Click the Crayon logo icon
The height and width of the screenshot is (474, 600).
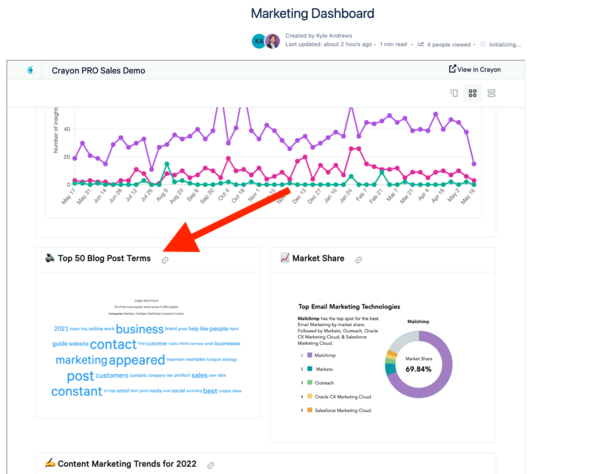click(30, 71)
